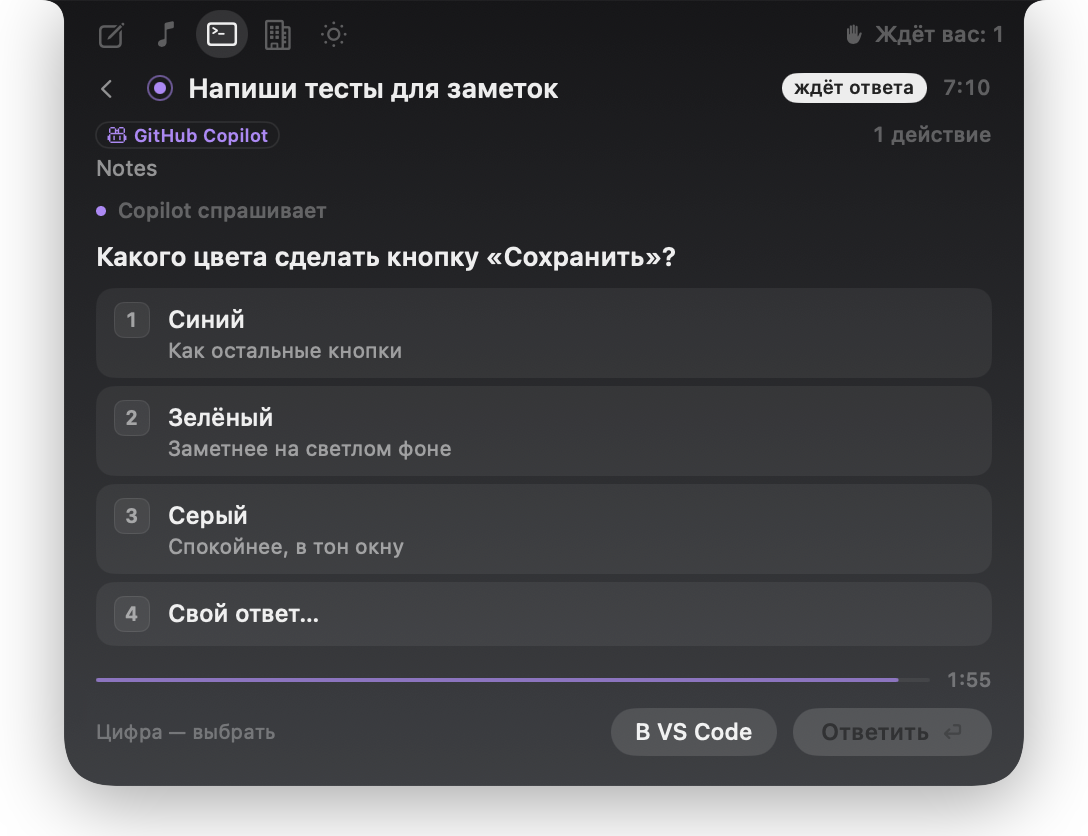The image size is (1088, 836).
Task: Click the purple session status circle
Action: 160,88
